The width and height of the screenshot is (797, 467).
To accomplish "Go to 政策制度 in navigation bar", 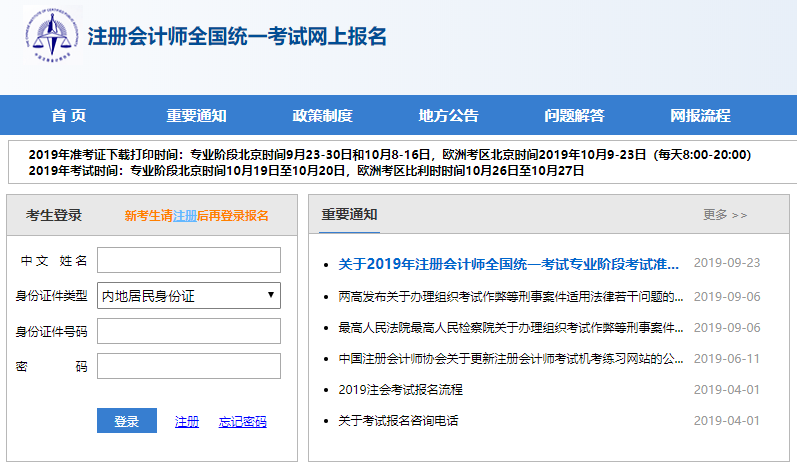I will pos(322,115).
